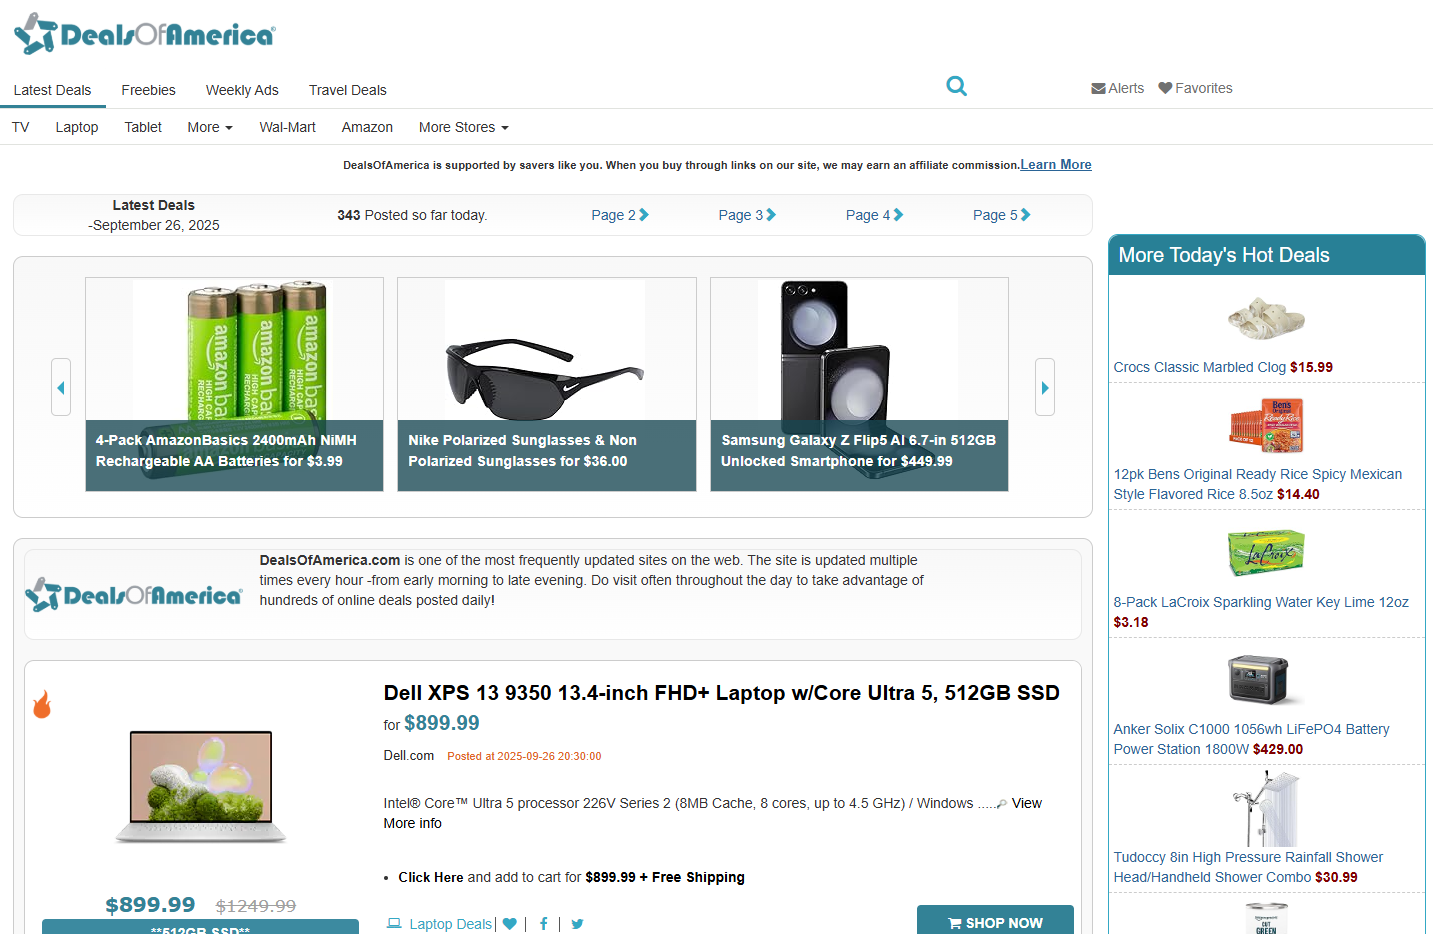Expand View More info for Dell laptop

(x=1025, y=804)
